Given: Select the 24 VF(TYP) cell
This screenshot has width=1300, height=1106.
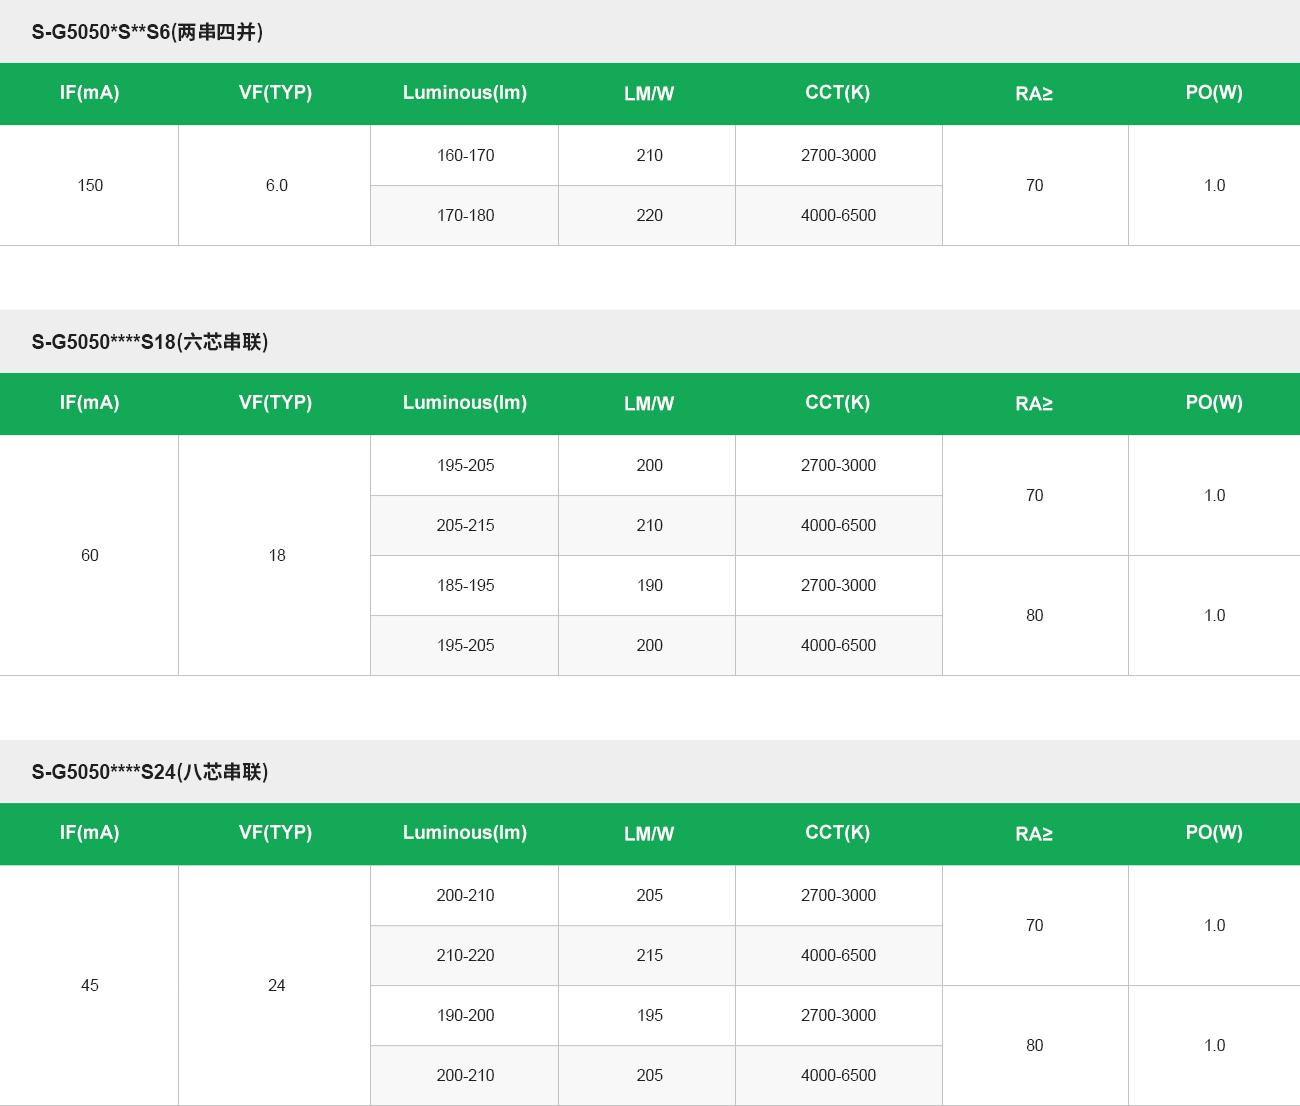Looking at the screenshot, I should 276,985.
